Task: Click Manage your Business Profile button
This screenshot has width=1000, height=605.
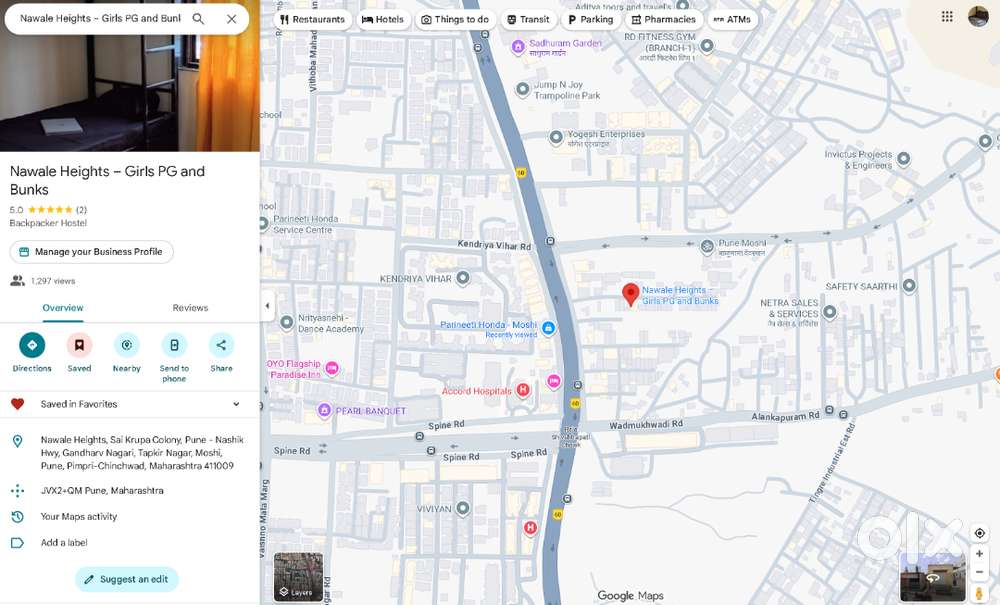Action: (x=92, y=252)
